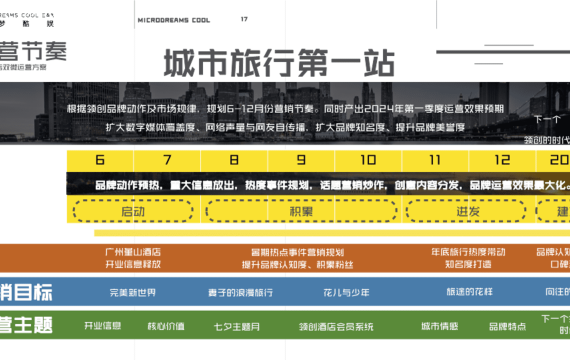Click 年底旅行热度带动 in the orange bar
The image size is (570, 360).
click(x=468, y=252)
